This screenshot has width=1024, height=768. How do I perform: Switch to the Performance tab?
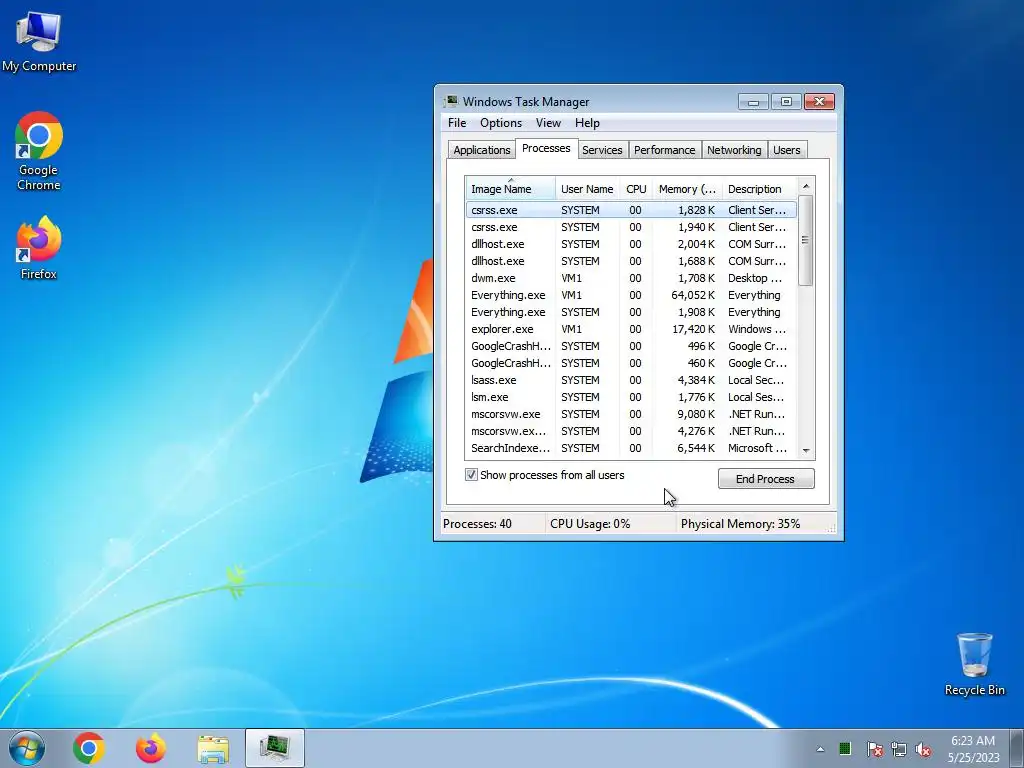664,150
